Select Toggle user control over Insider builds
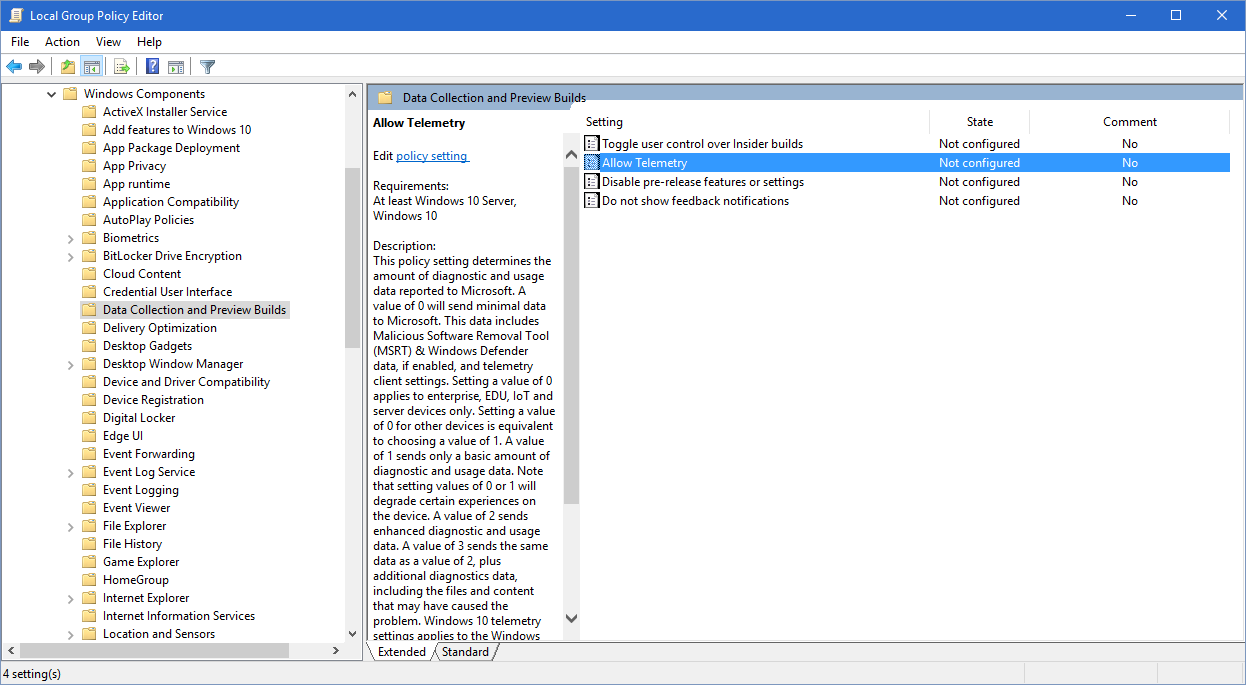Screen dimensions: 1246x685 [702, 144]
